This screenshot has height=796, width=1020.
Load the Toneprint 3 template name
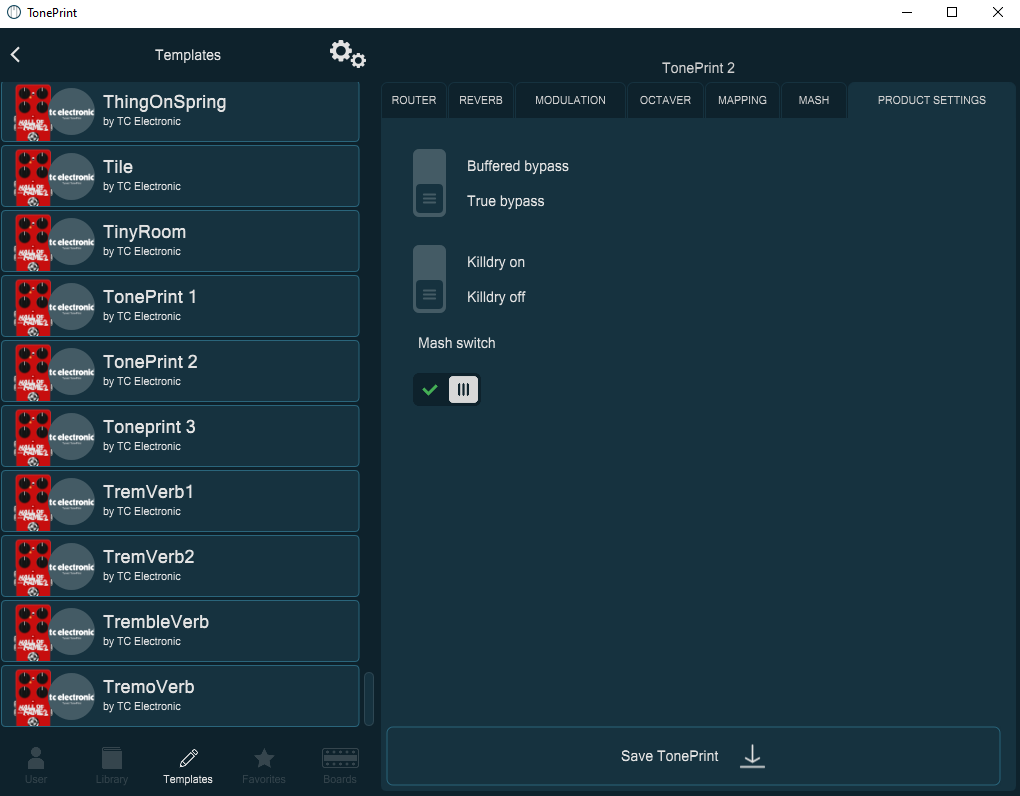pyautogui.click(x=149, y=427)
